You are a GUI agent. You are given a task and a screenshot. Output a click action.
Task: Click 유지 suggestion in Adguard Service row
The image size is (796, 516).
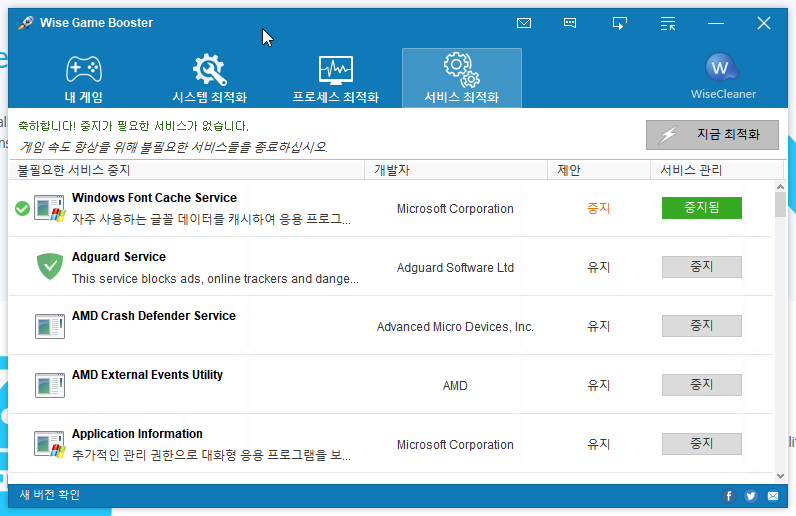(599, 267)
